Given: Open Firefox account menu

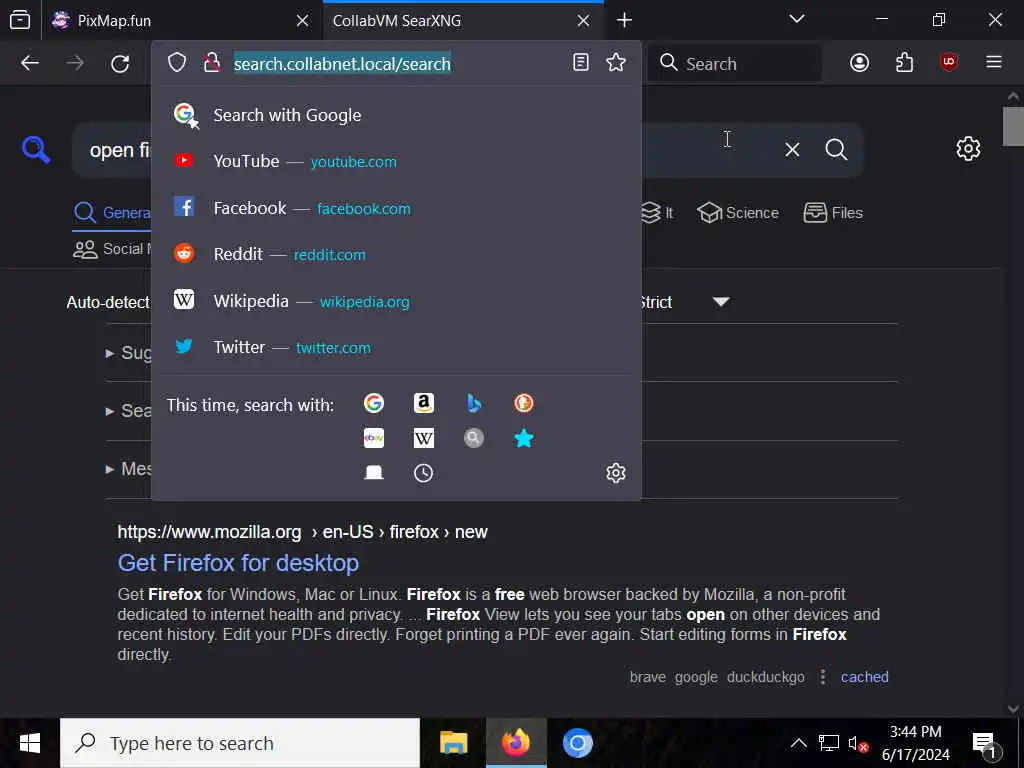Looking at the screenshot, I should (x=859, y=63).
